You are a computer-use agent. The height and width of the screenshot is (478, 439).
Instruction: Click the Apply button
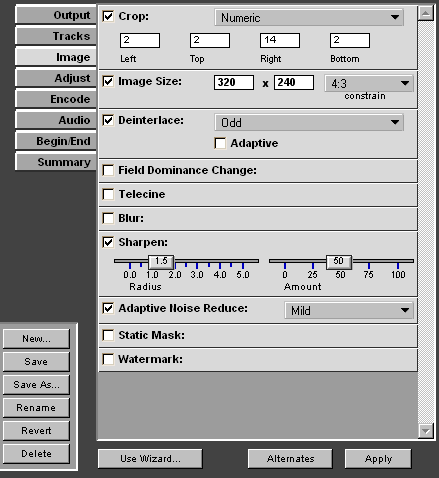point(378,459)
